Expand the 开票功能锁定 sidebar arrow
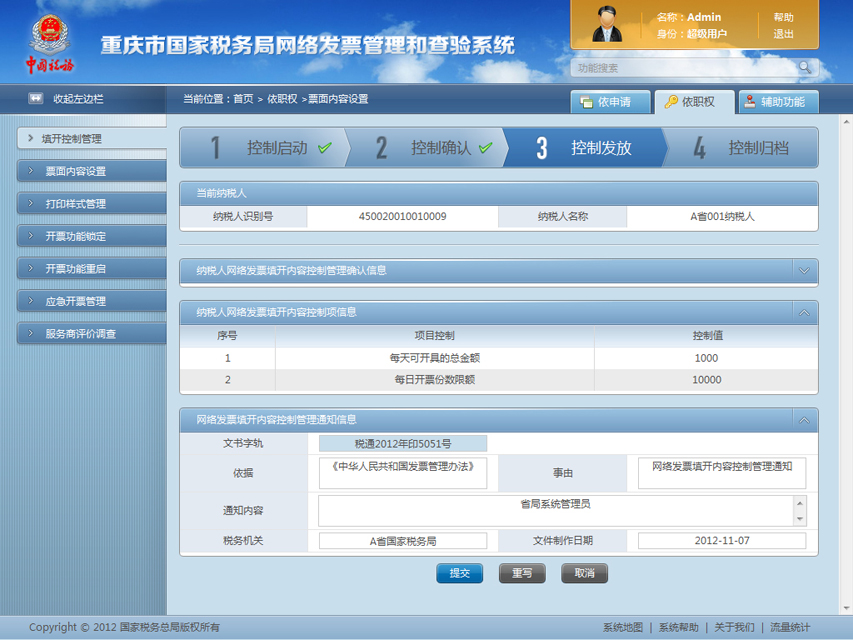Viewport: 853px width, 640px height. (31, 236)
